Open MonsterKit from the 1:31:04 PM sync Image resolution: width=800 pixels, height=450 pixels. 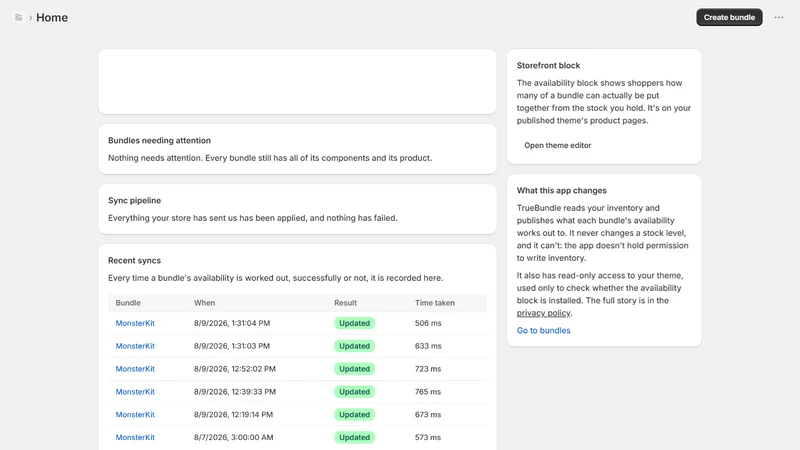click(135, 323)
